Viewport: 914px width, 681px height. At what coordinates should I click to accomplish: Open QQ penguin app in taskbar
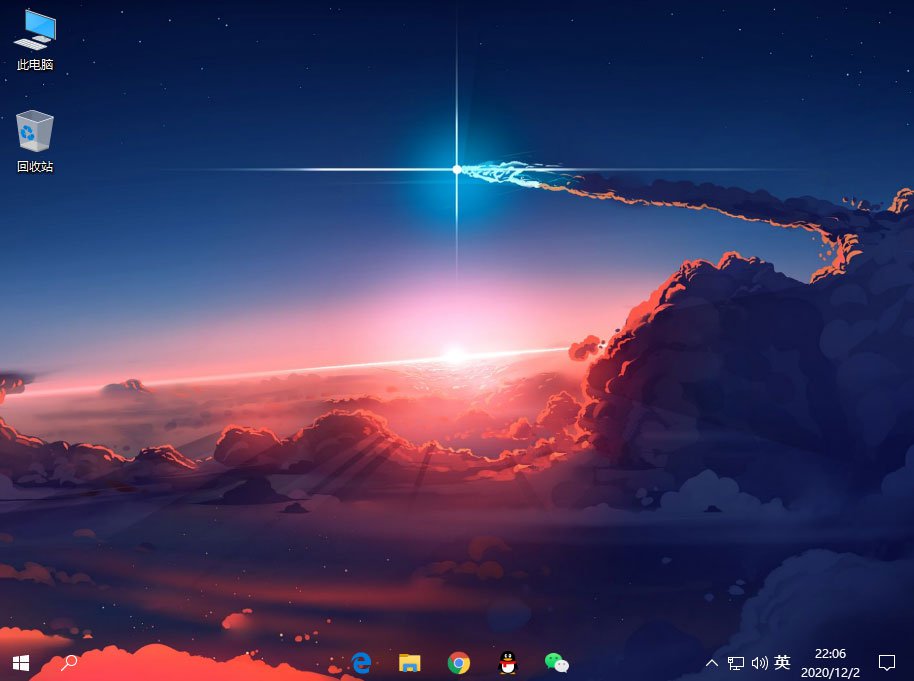coord(508,663)
